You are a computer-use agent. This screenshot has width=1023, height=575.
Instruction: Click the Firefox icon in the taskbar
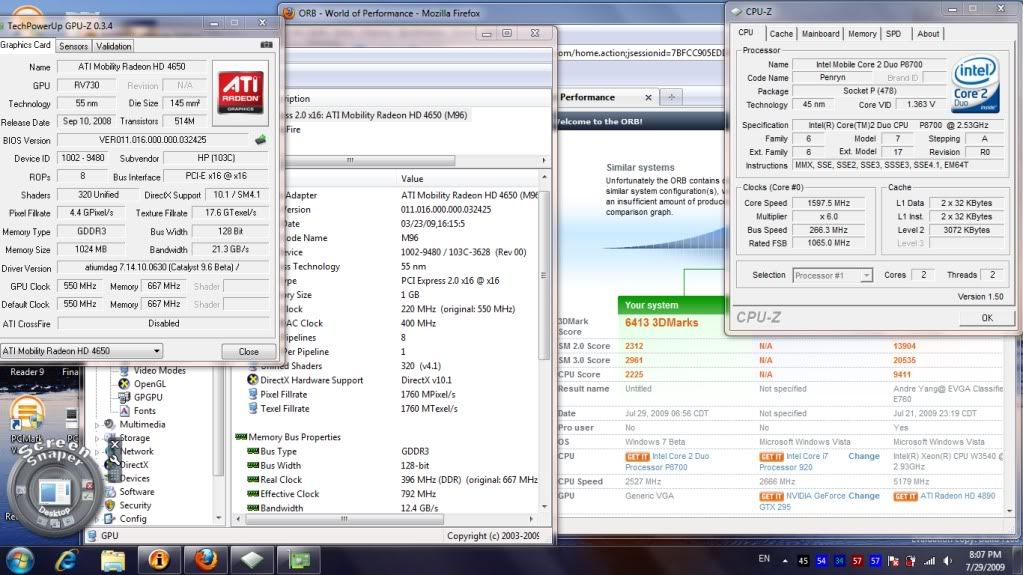point(205,557)
